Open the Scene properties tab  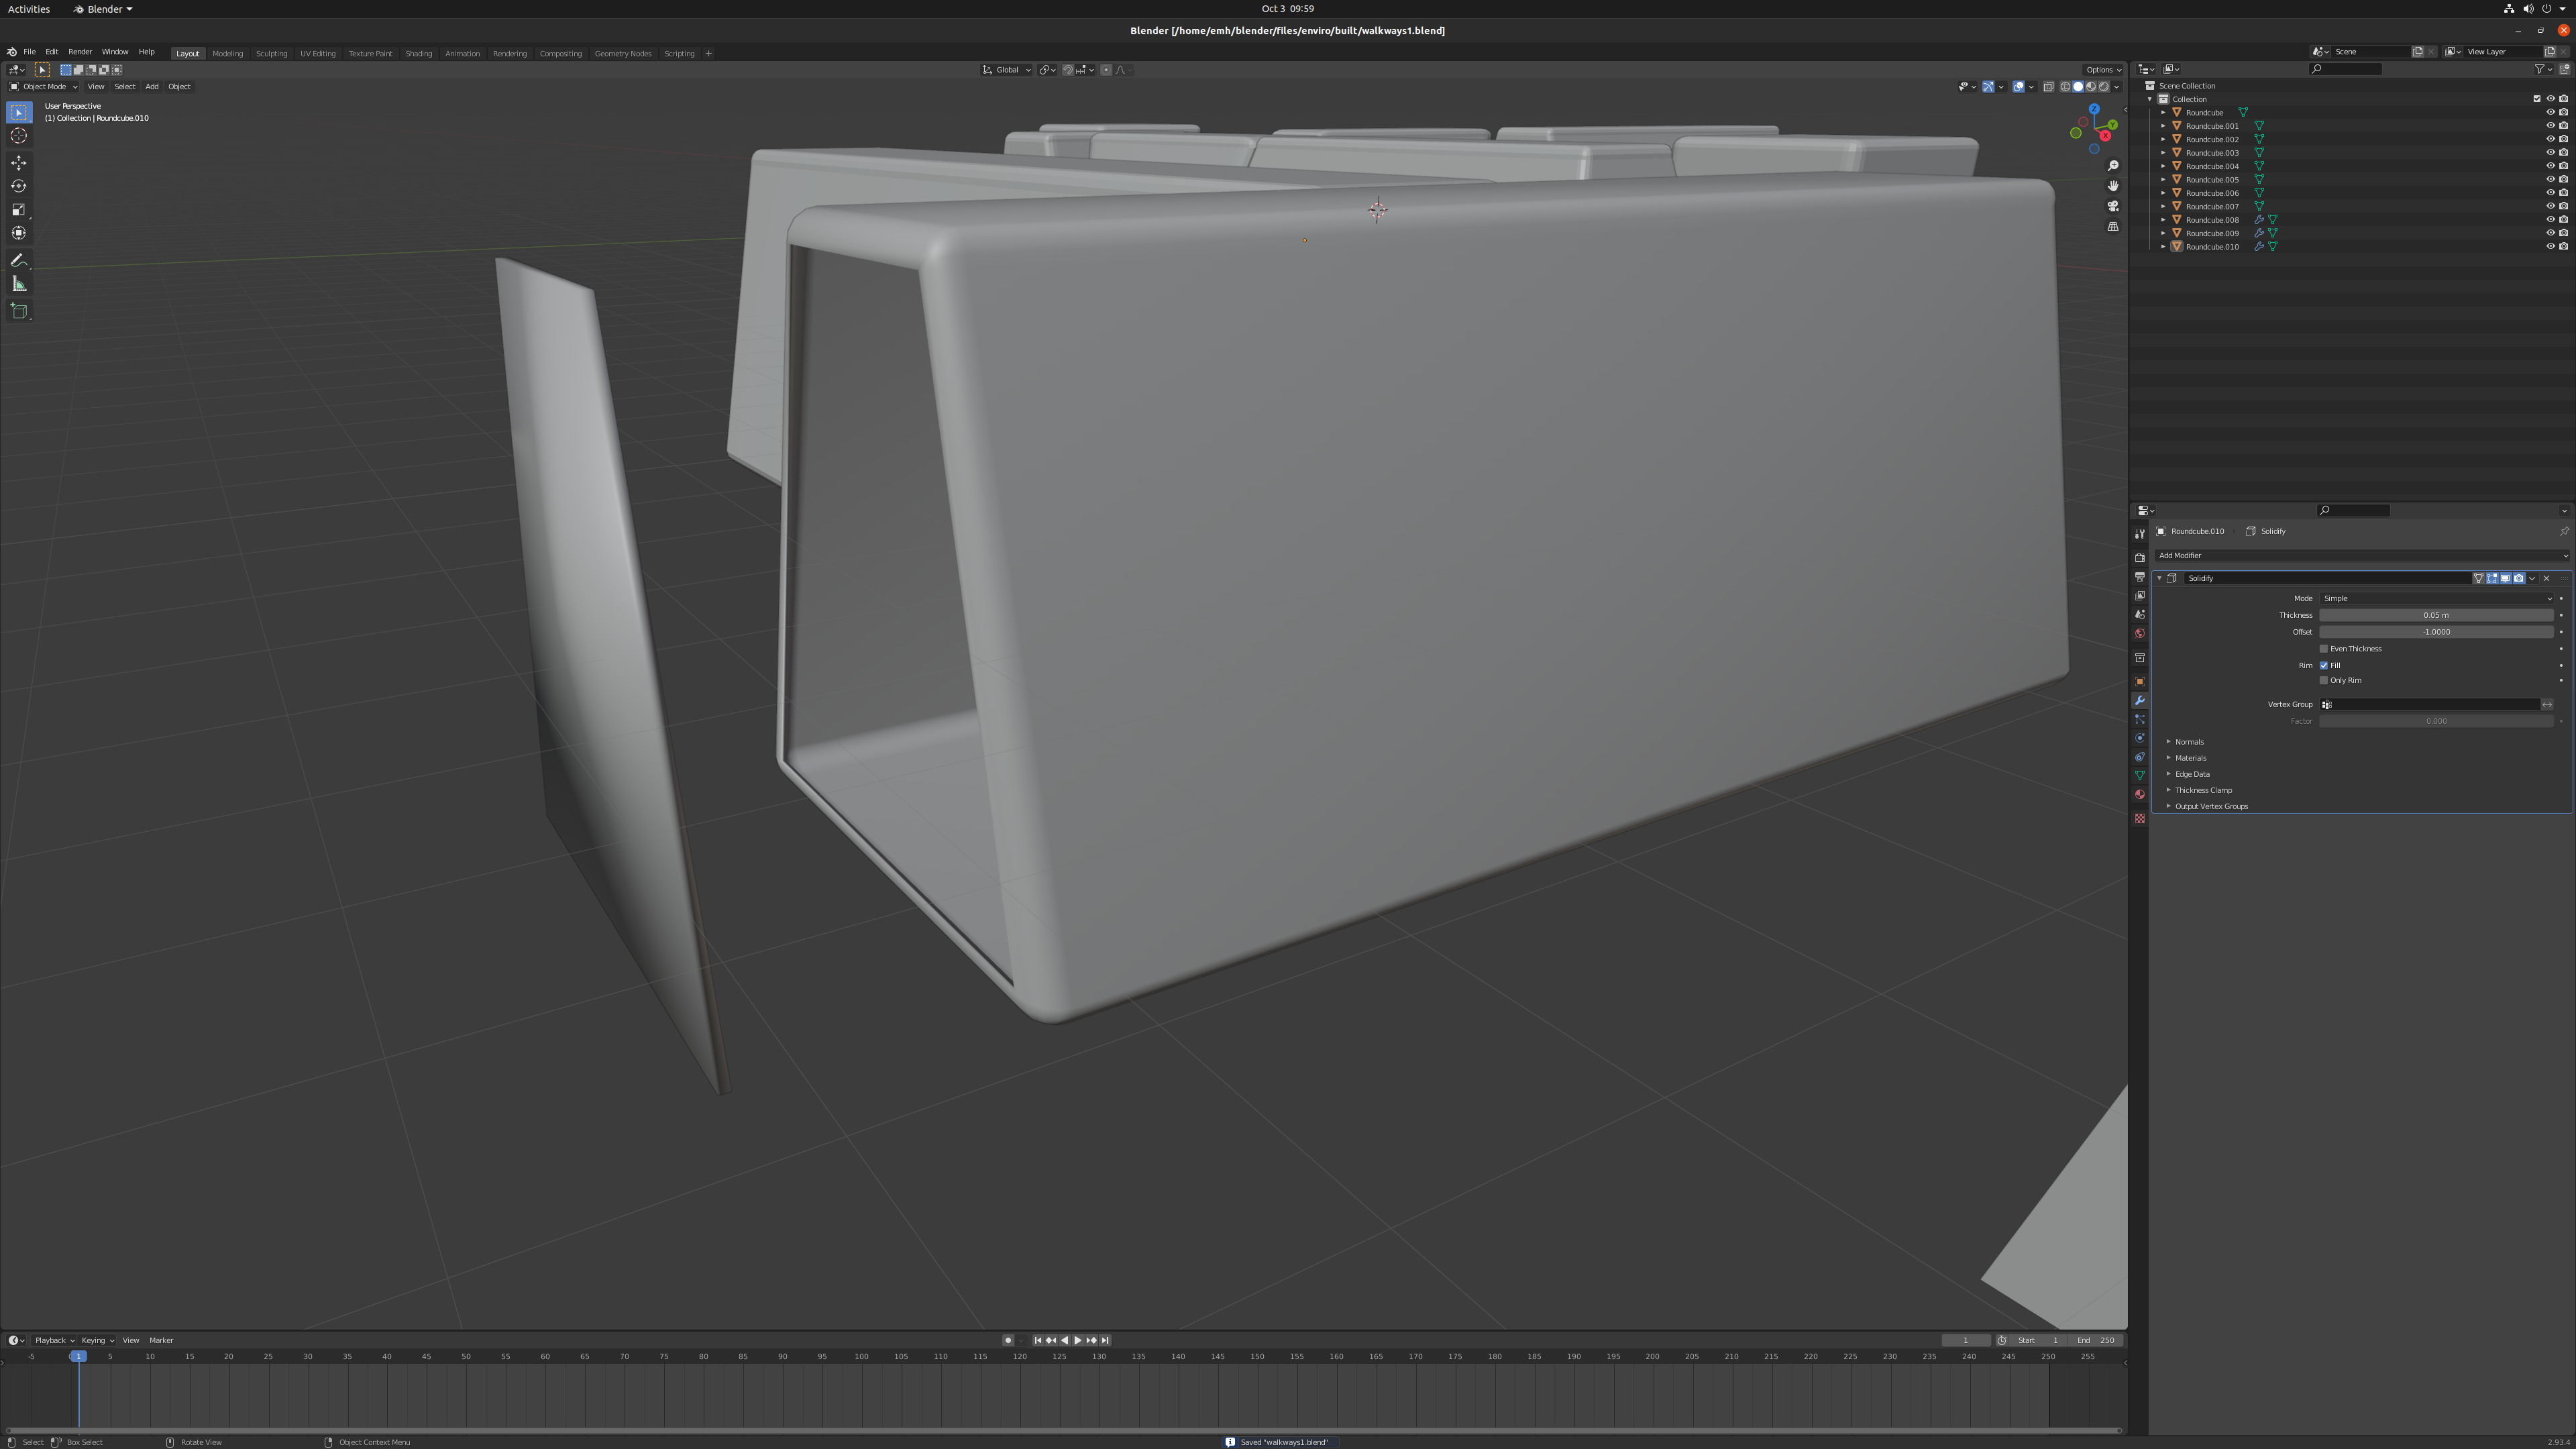click(2140, 615)
